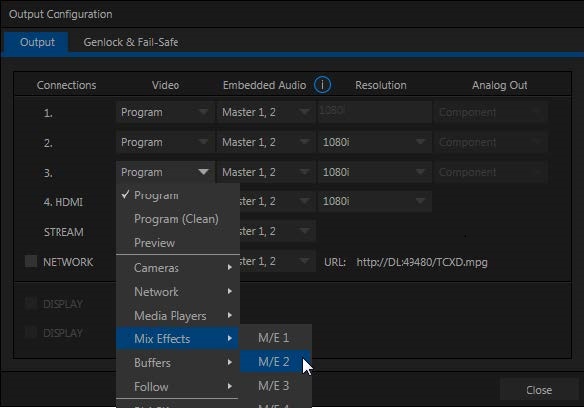
Task: Open Embedded Audio dropdown for NETWORK row
Action: tap(277, 261)
